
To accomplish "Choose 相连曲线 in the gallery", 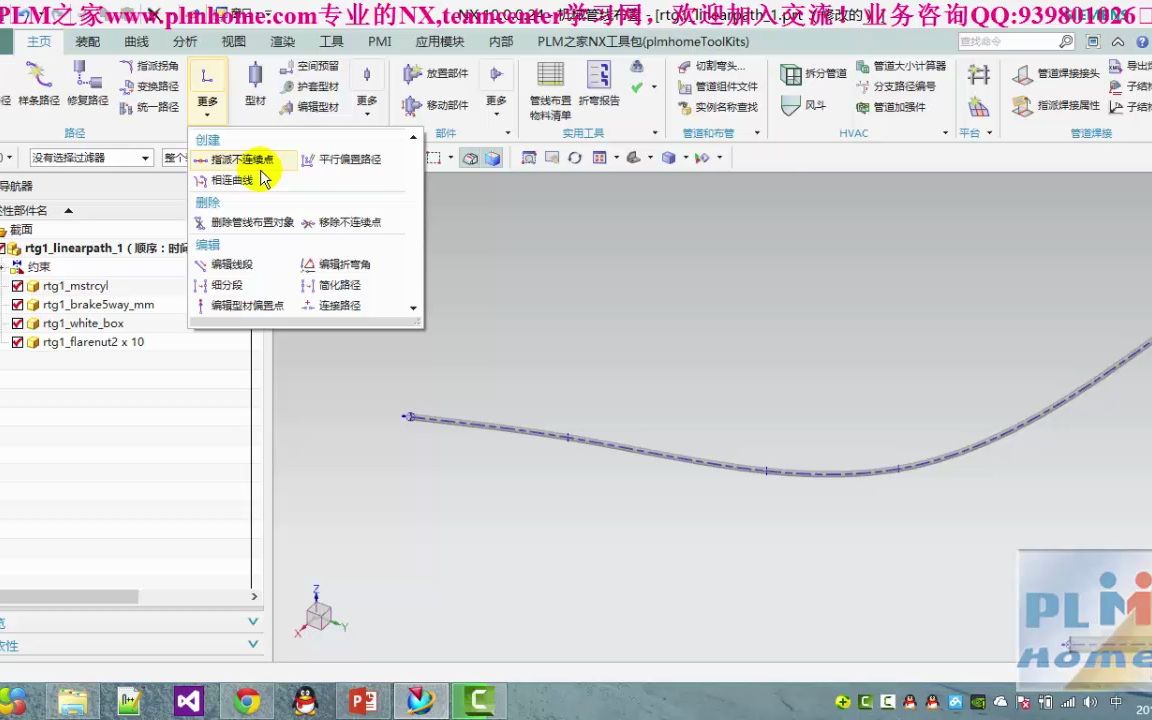I will tap(223, 180).
